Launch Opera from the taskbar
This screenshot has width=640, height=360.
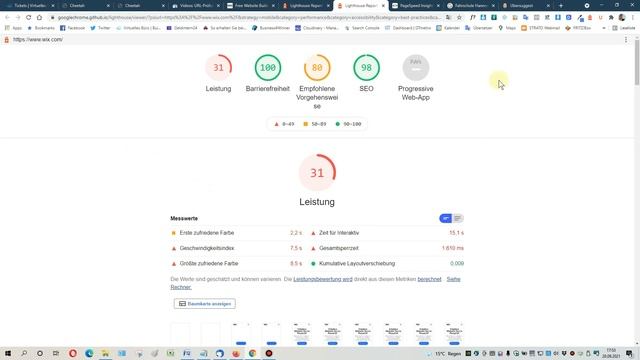[73, 353]
